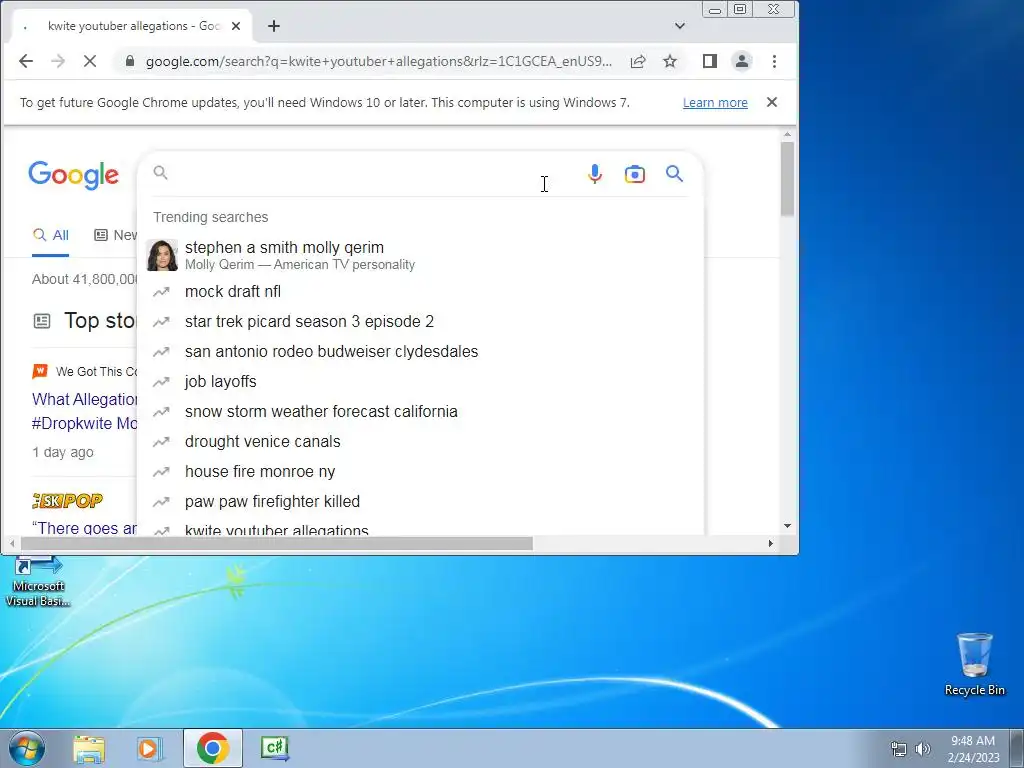
Task: Select snow storm weather forecast california
Action: 421,411
